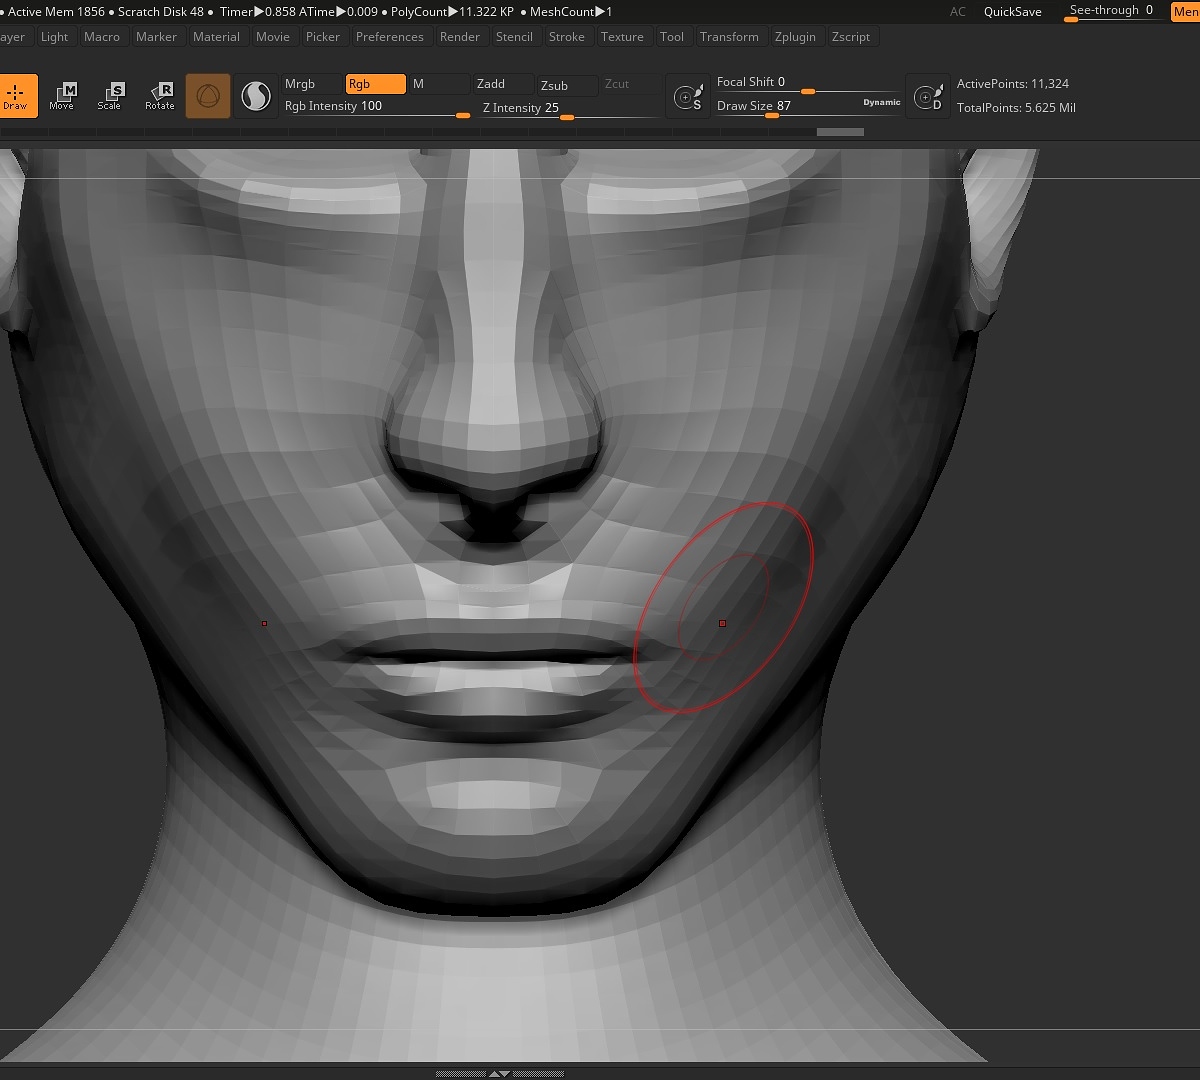This screenshot has height=1080, width=1200.
Task: Open the Stencil menu
Action: [x=514, y=37]
